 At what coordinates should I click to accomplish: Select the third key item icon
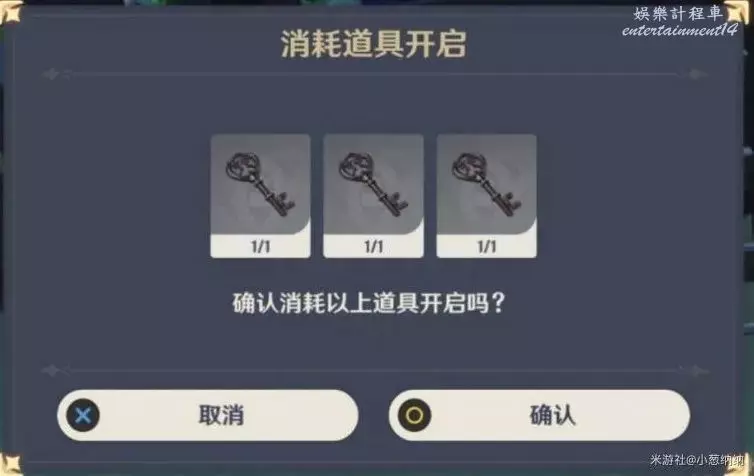[x=486, y=185]
